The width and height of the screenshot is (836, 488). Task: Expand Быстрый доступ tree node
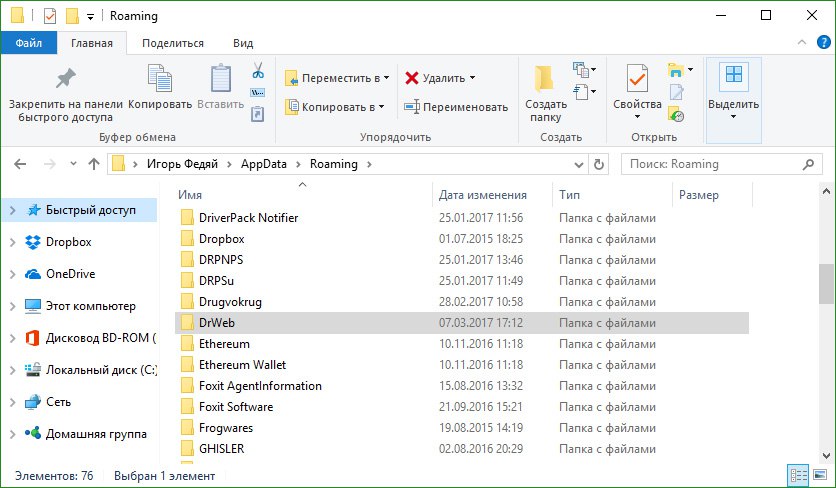pyautogui.click(x=13, y=210)
